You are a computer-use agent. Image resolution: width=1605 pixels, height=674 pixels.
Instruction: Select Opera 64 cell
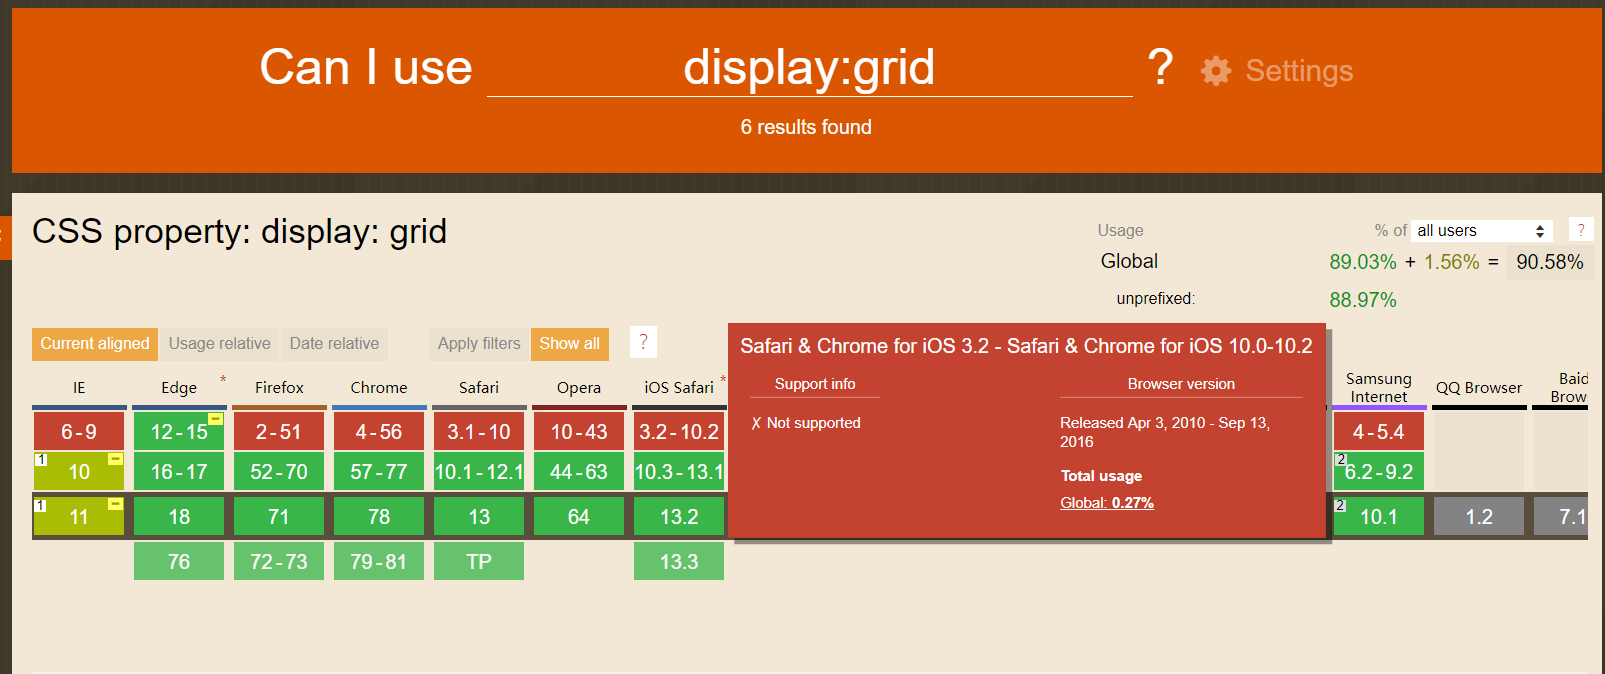[579, 517]
